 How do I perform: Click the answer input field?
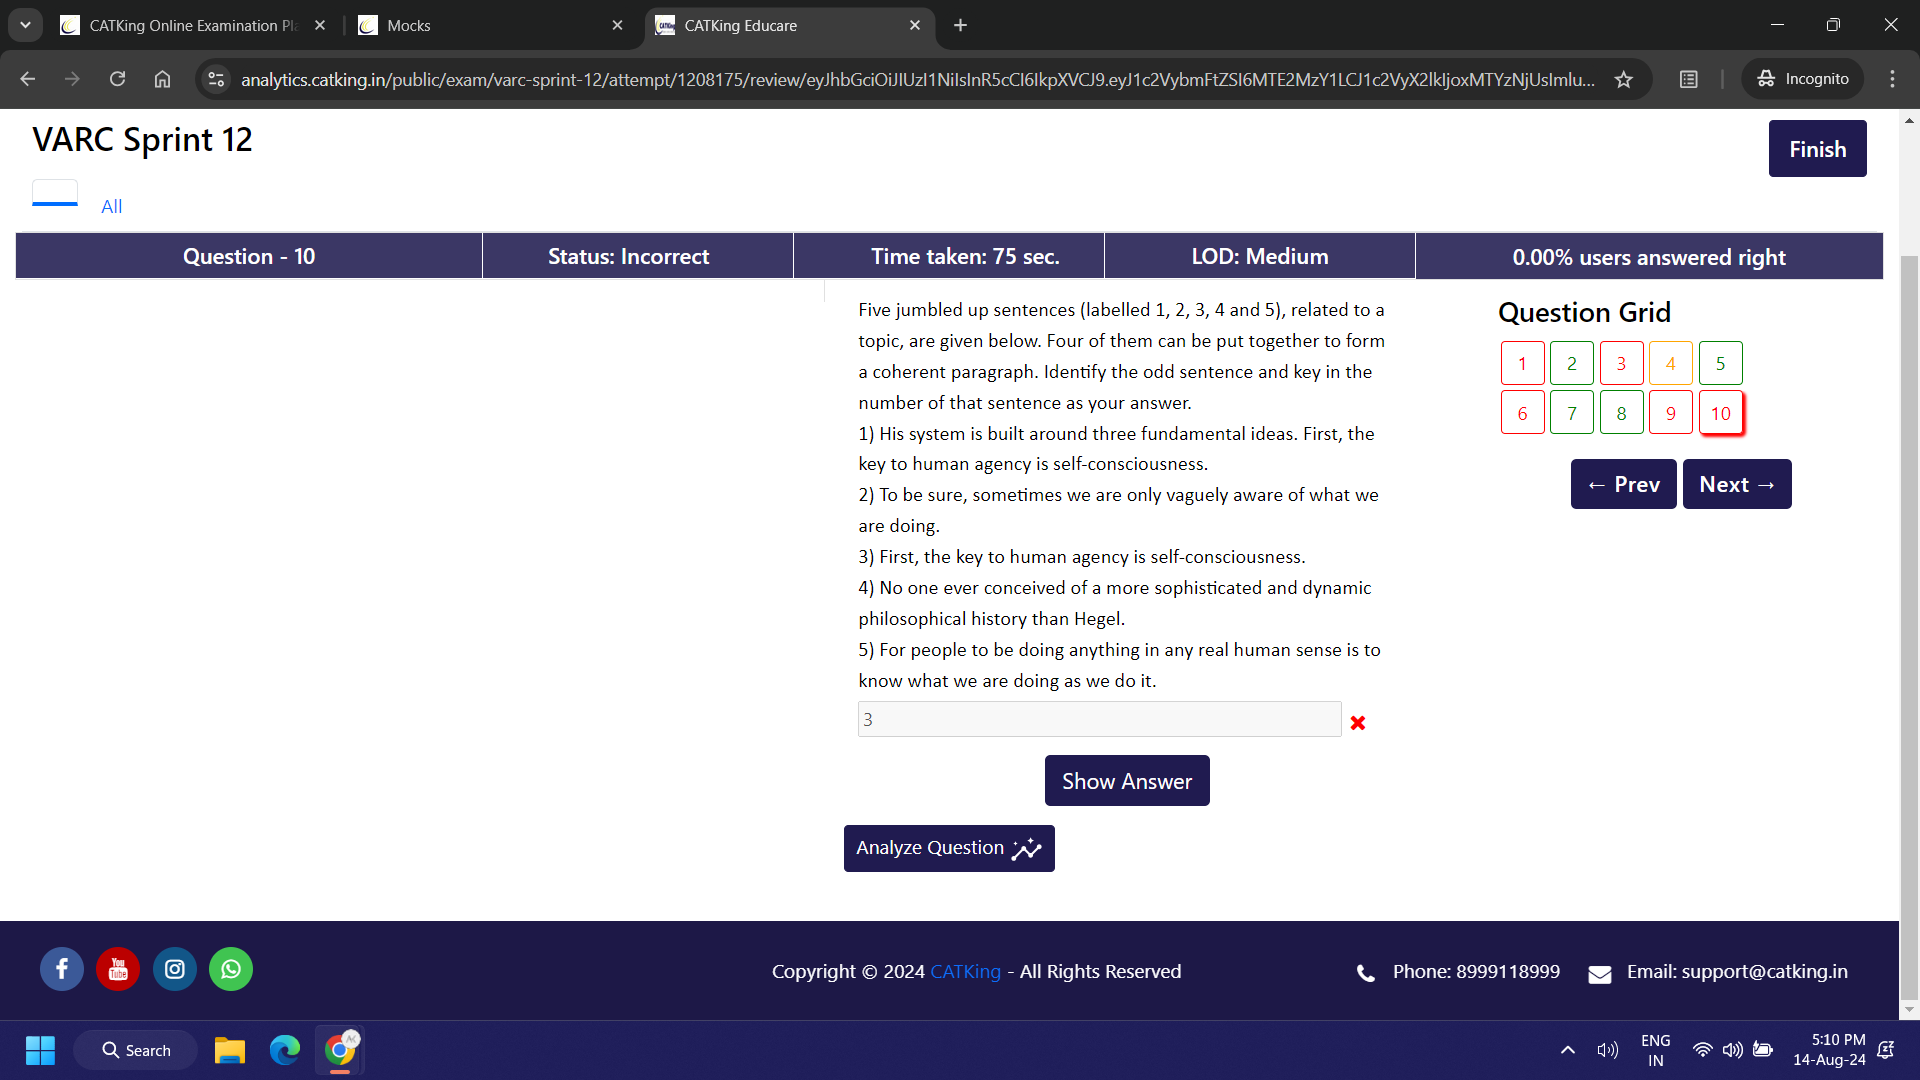tap(1099, 719)
